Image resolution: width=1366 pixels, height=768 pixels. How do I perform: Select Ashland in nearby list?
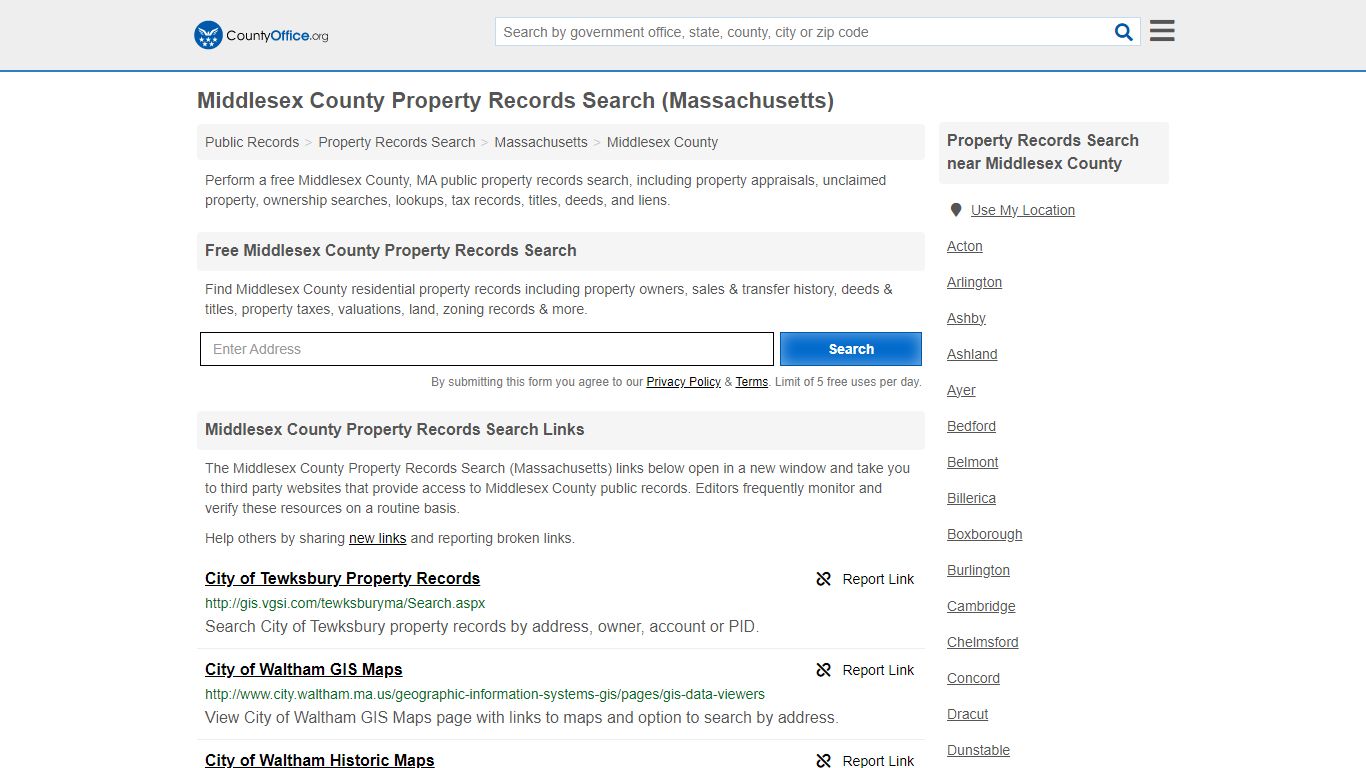tap(972, 354)
